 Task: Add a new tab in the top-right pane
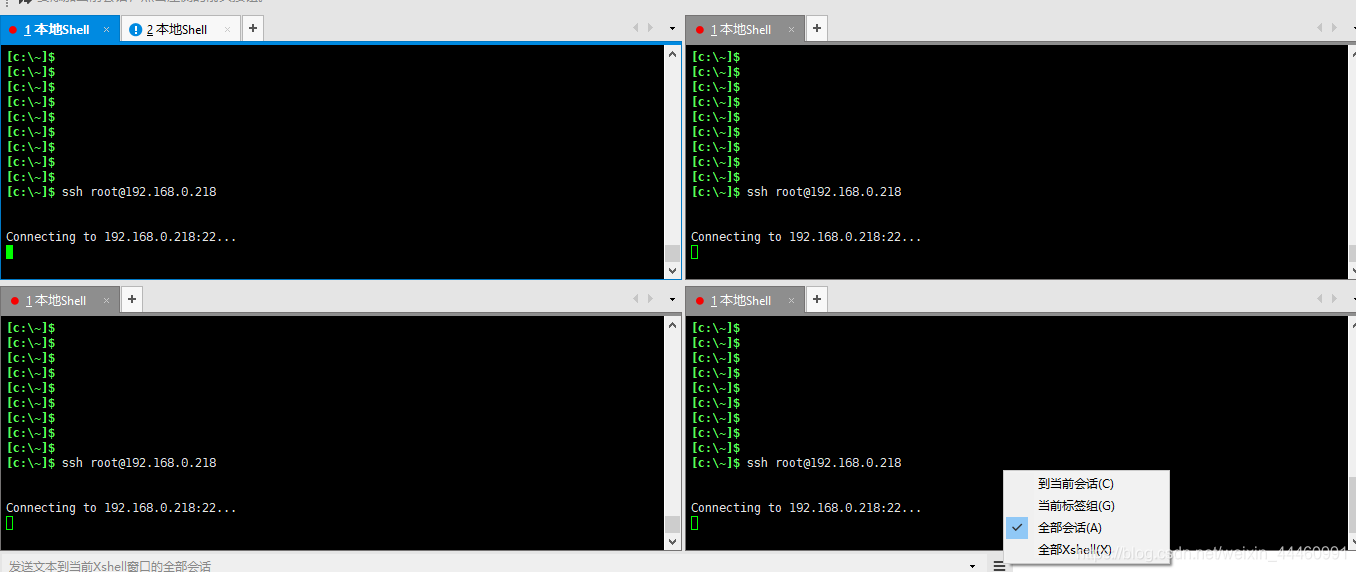tap(817, 29)
